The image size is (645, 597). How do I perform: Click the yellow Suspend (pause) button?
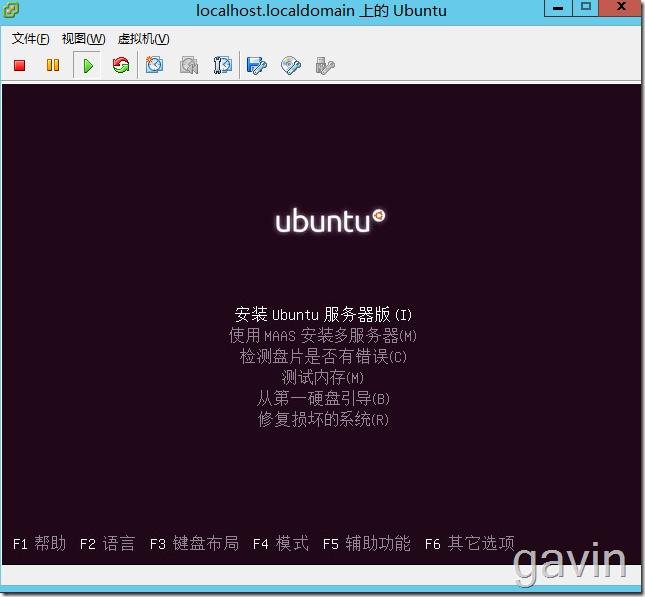point(53,65)
